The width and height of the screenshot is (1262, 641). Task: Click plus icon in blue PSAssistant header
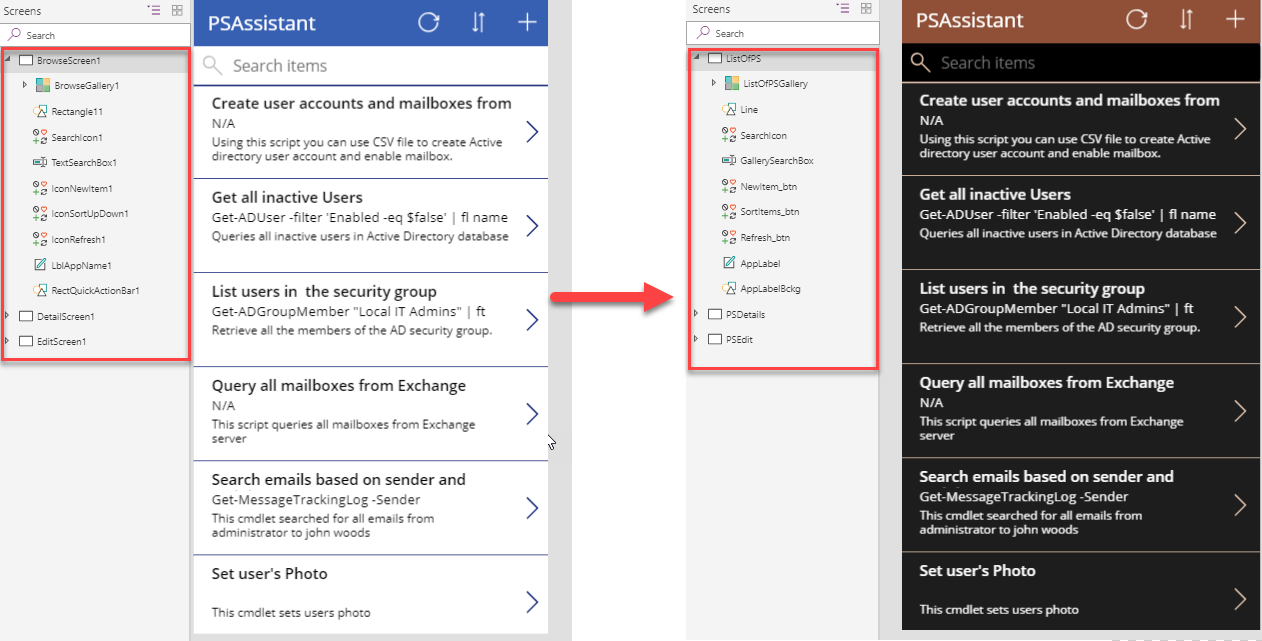click(x=526, y=22)
